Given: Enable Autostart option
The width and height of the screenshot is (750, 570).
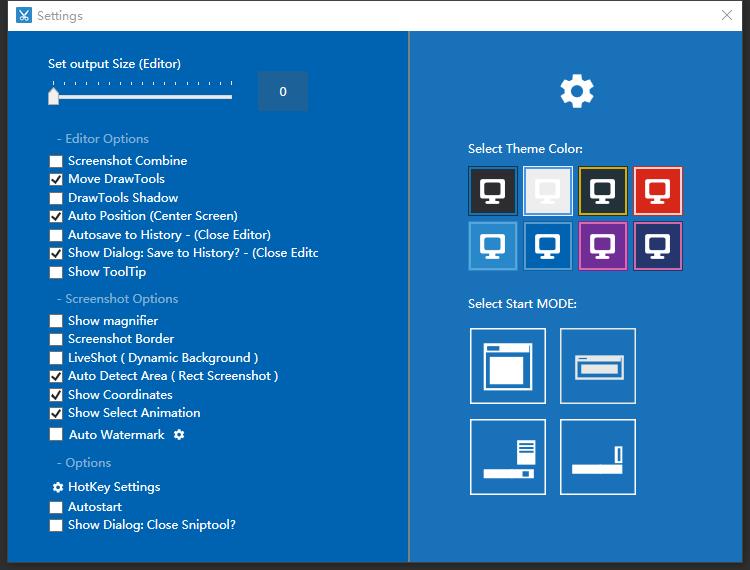Looking at the screenshot, I should (x=56, y=507).
